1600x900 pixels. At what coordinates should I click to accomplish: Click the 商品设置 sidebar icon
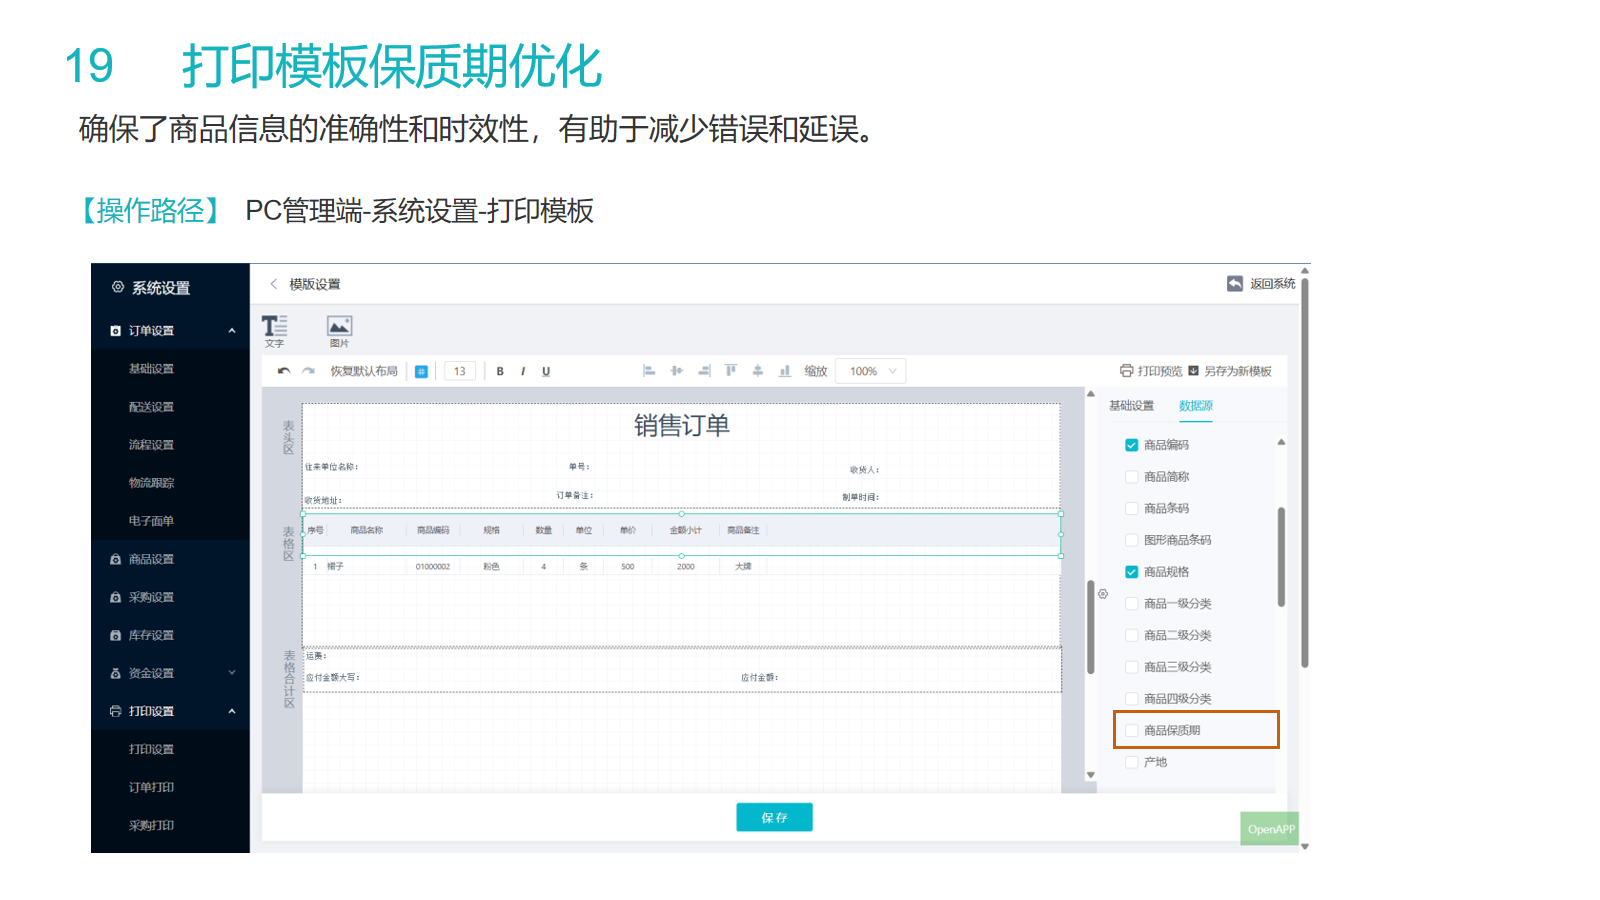click(116, 560)
